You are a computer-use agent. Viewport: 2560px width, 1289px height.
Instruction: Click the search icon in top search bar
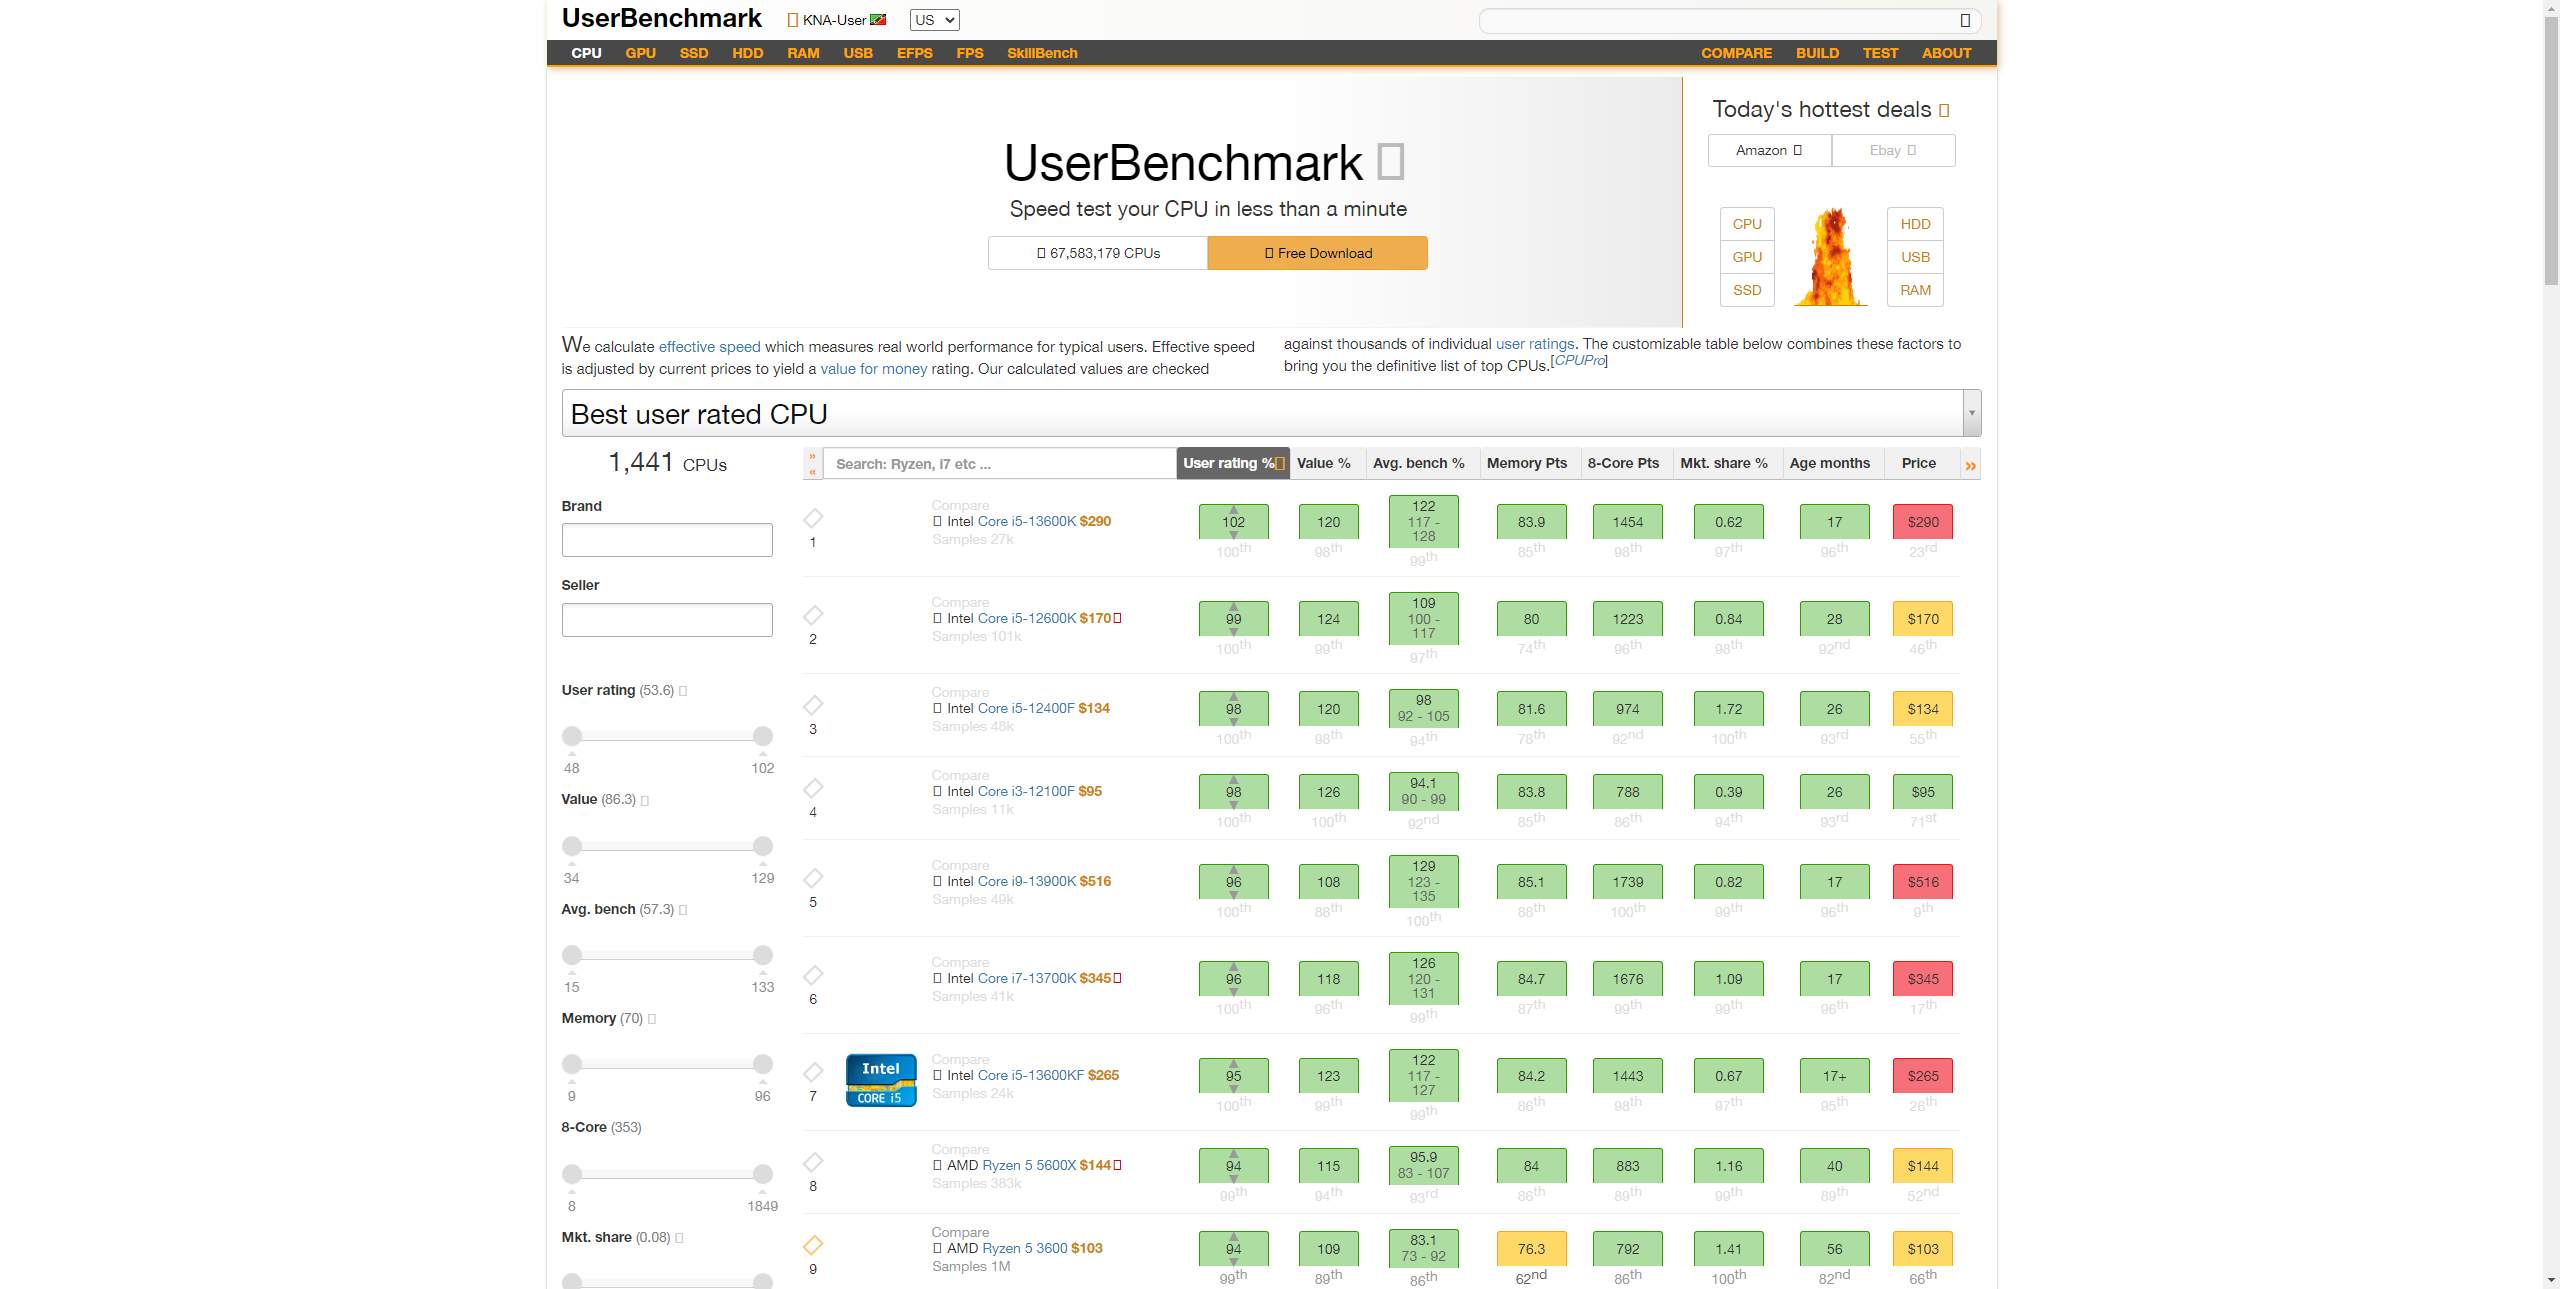[1965, 20]
